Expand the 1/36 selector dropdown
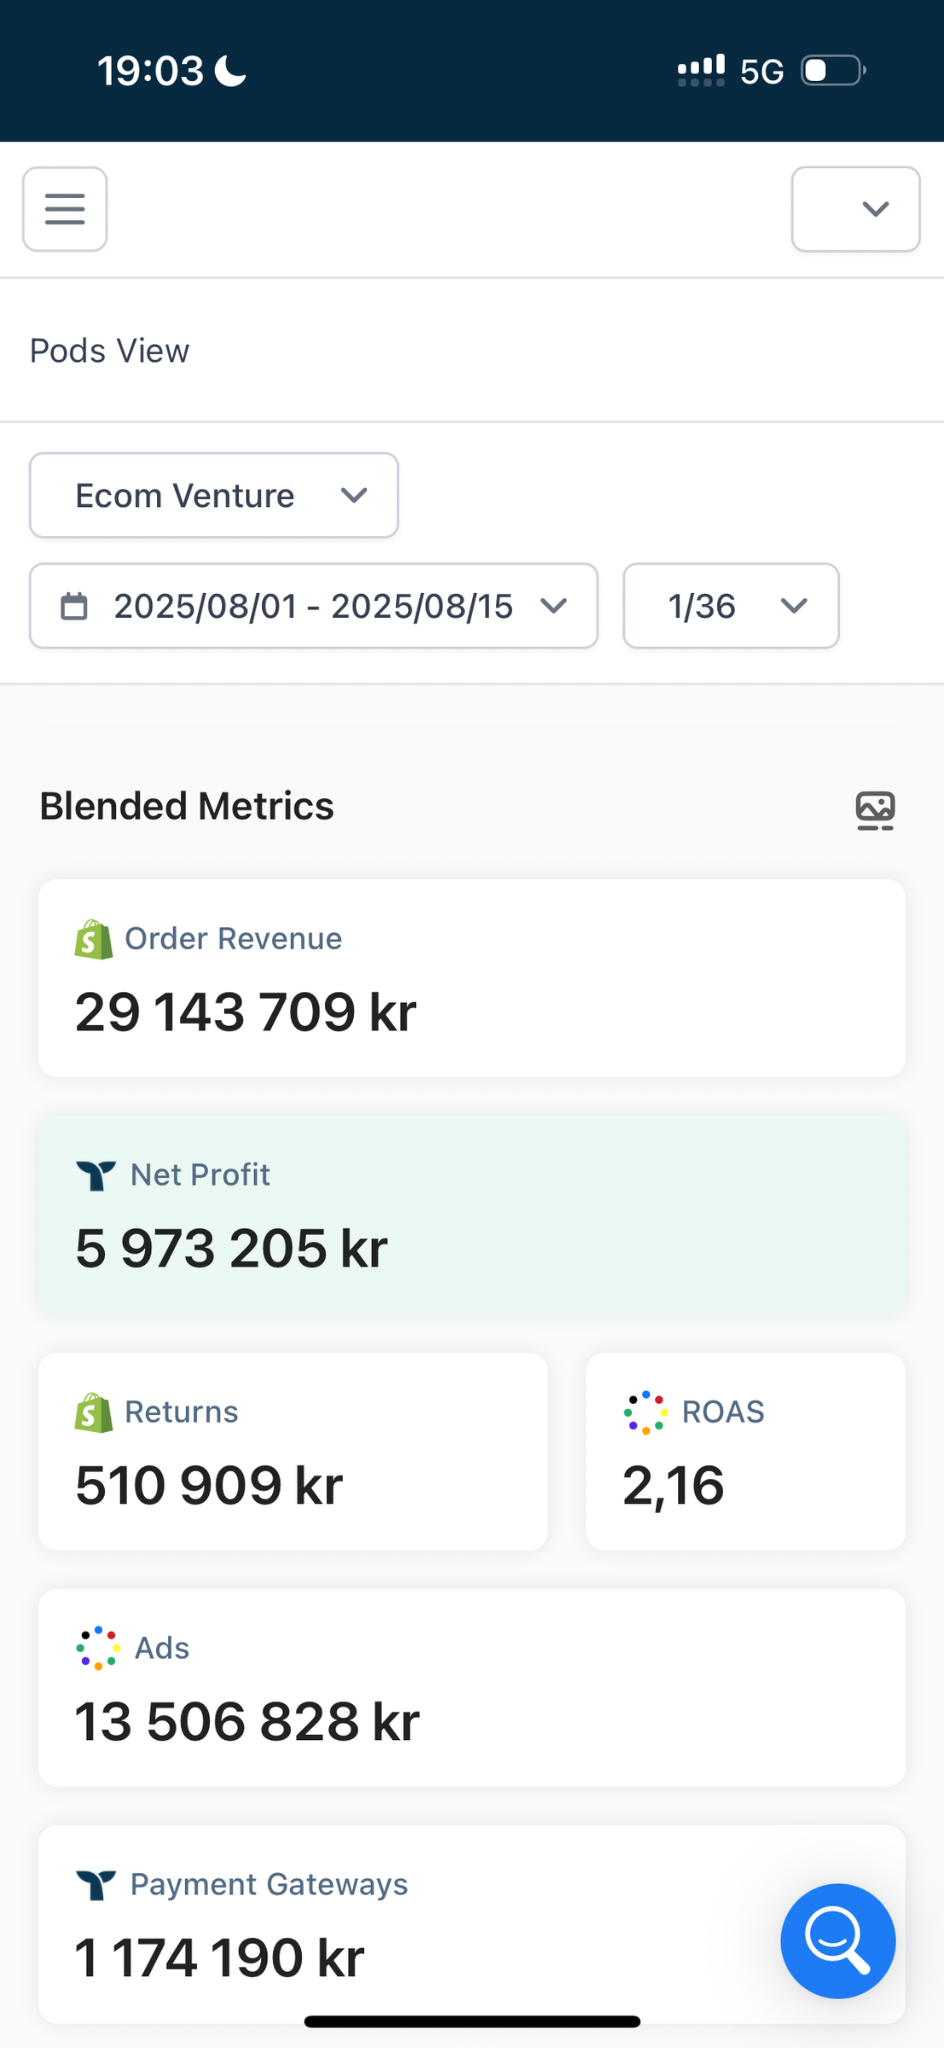 pyautogui.click(x=731, y=606)
